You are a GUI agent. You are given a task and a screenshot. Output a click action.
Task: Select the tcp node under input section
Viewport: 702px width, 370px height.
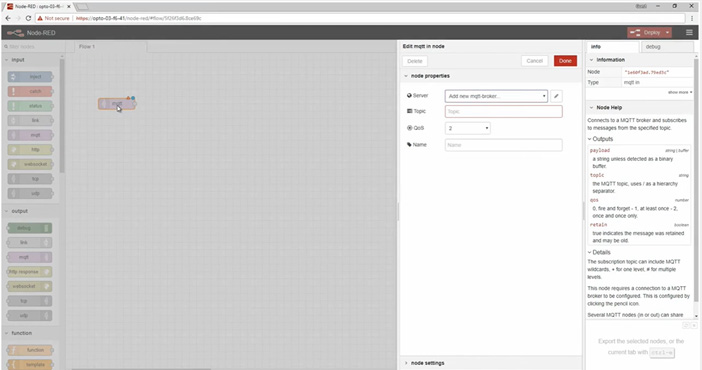point(30,179)
